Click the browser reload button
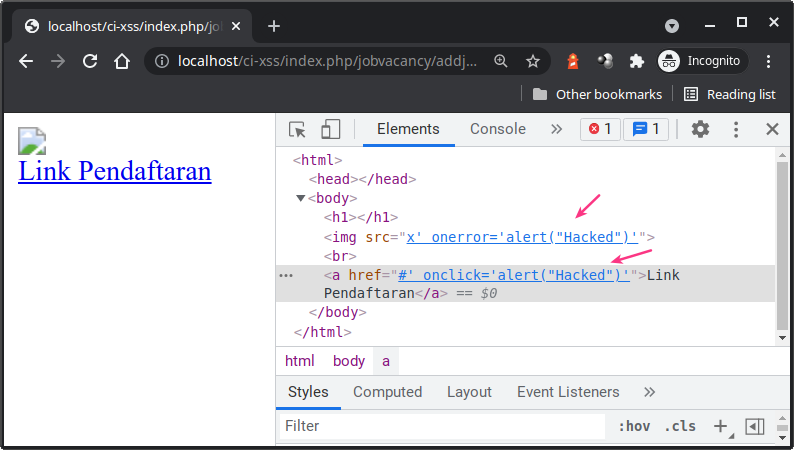 point(90,61)
